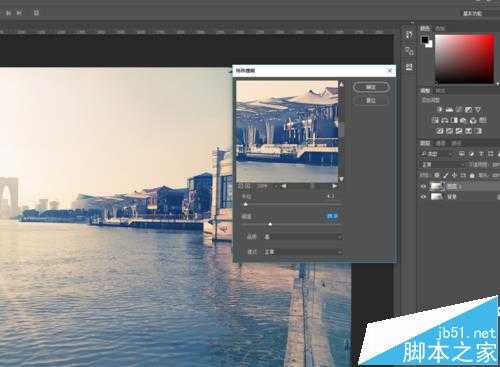Open Quality dropdown in blur dialog
Image resolution: width=500 pixels, height=367 pixels.
pos(303,237)
